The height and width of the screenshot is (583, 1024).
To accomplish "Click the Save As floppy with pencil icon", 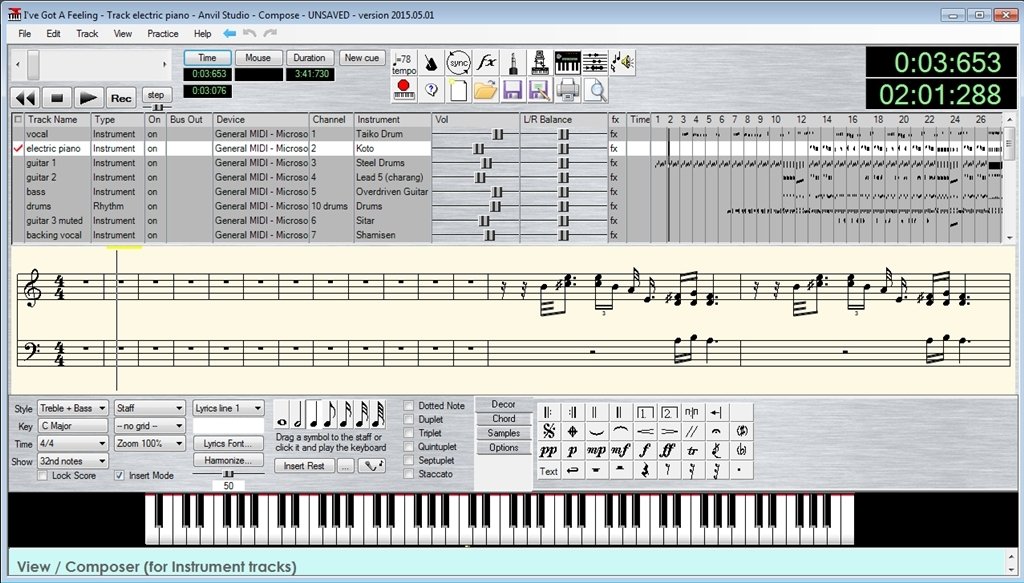I will [x=540, y=90].
